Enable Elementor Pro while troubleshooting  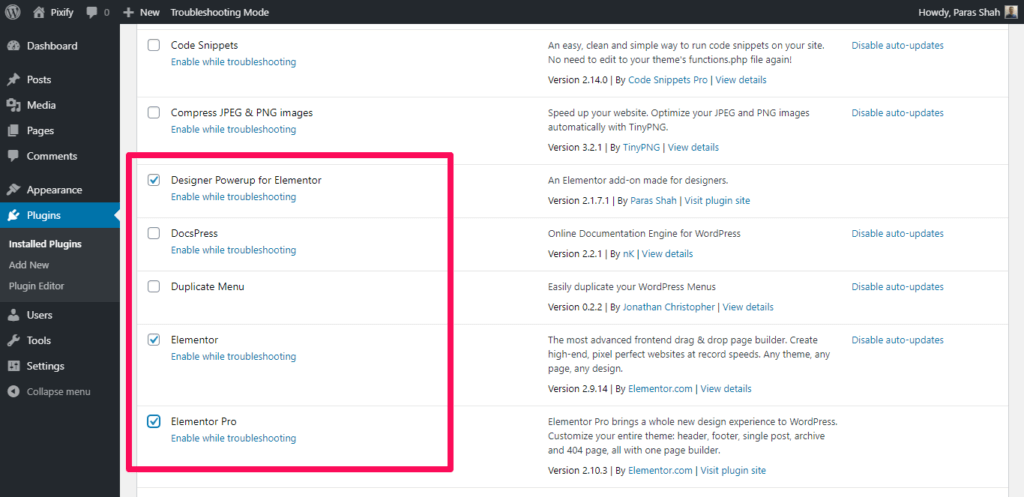click(x=233, y=438)
